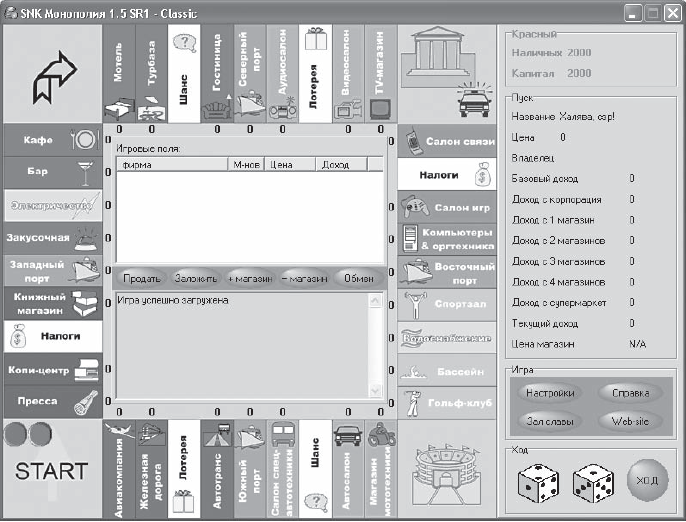This screenshot has height=522, width=686.
Task: Click the 'Игра успешно загружена' log text
Action: pyautogui.click(x=173, y=300)
